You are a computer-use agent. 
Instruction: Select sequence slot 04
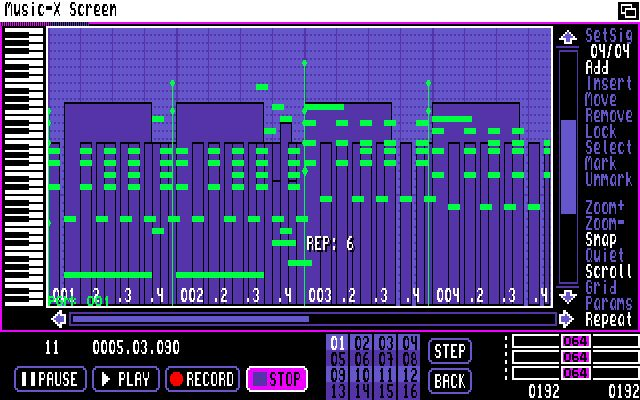(410, 343)
